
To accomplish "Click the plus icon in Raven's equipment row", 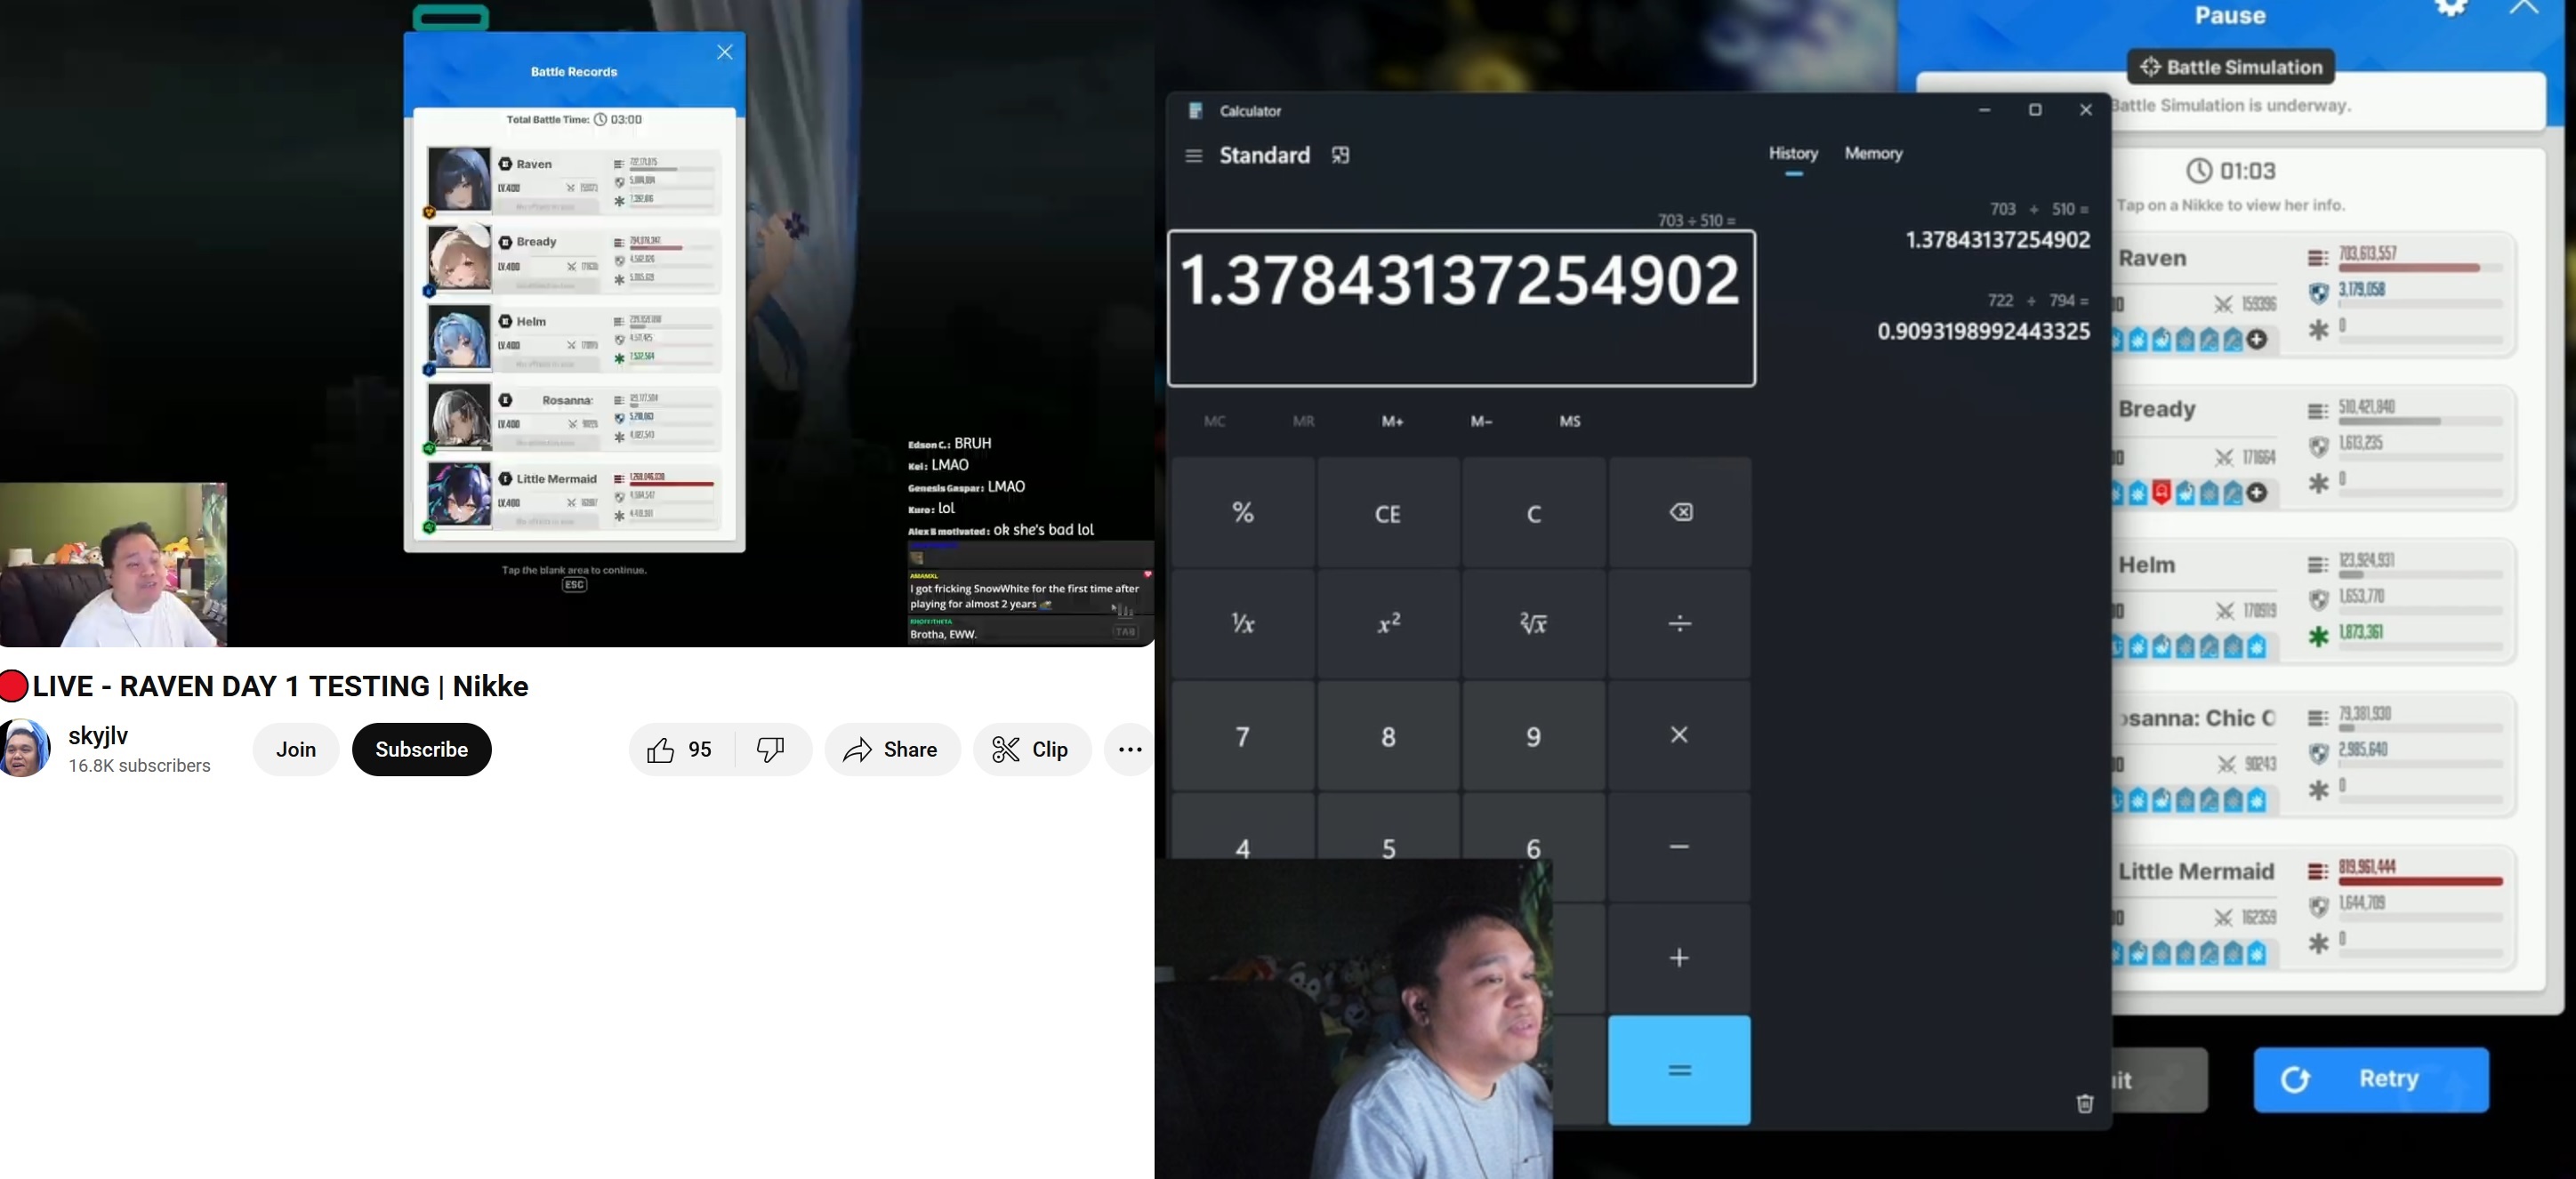I will click(2257, 340).
